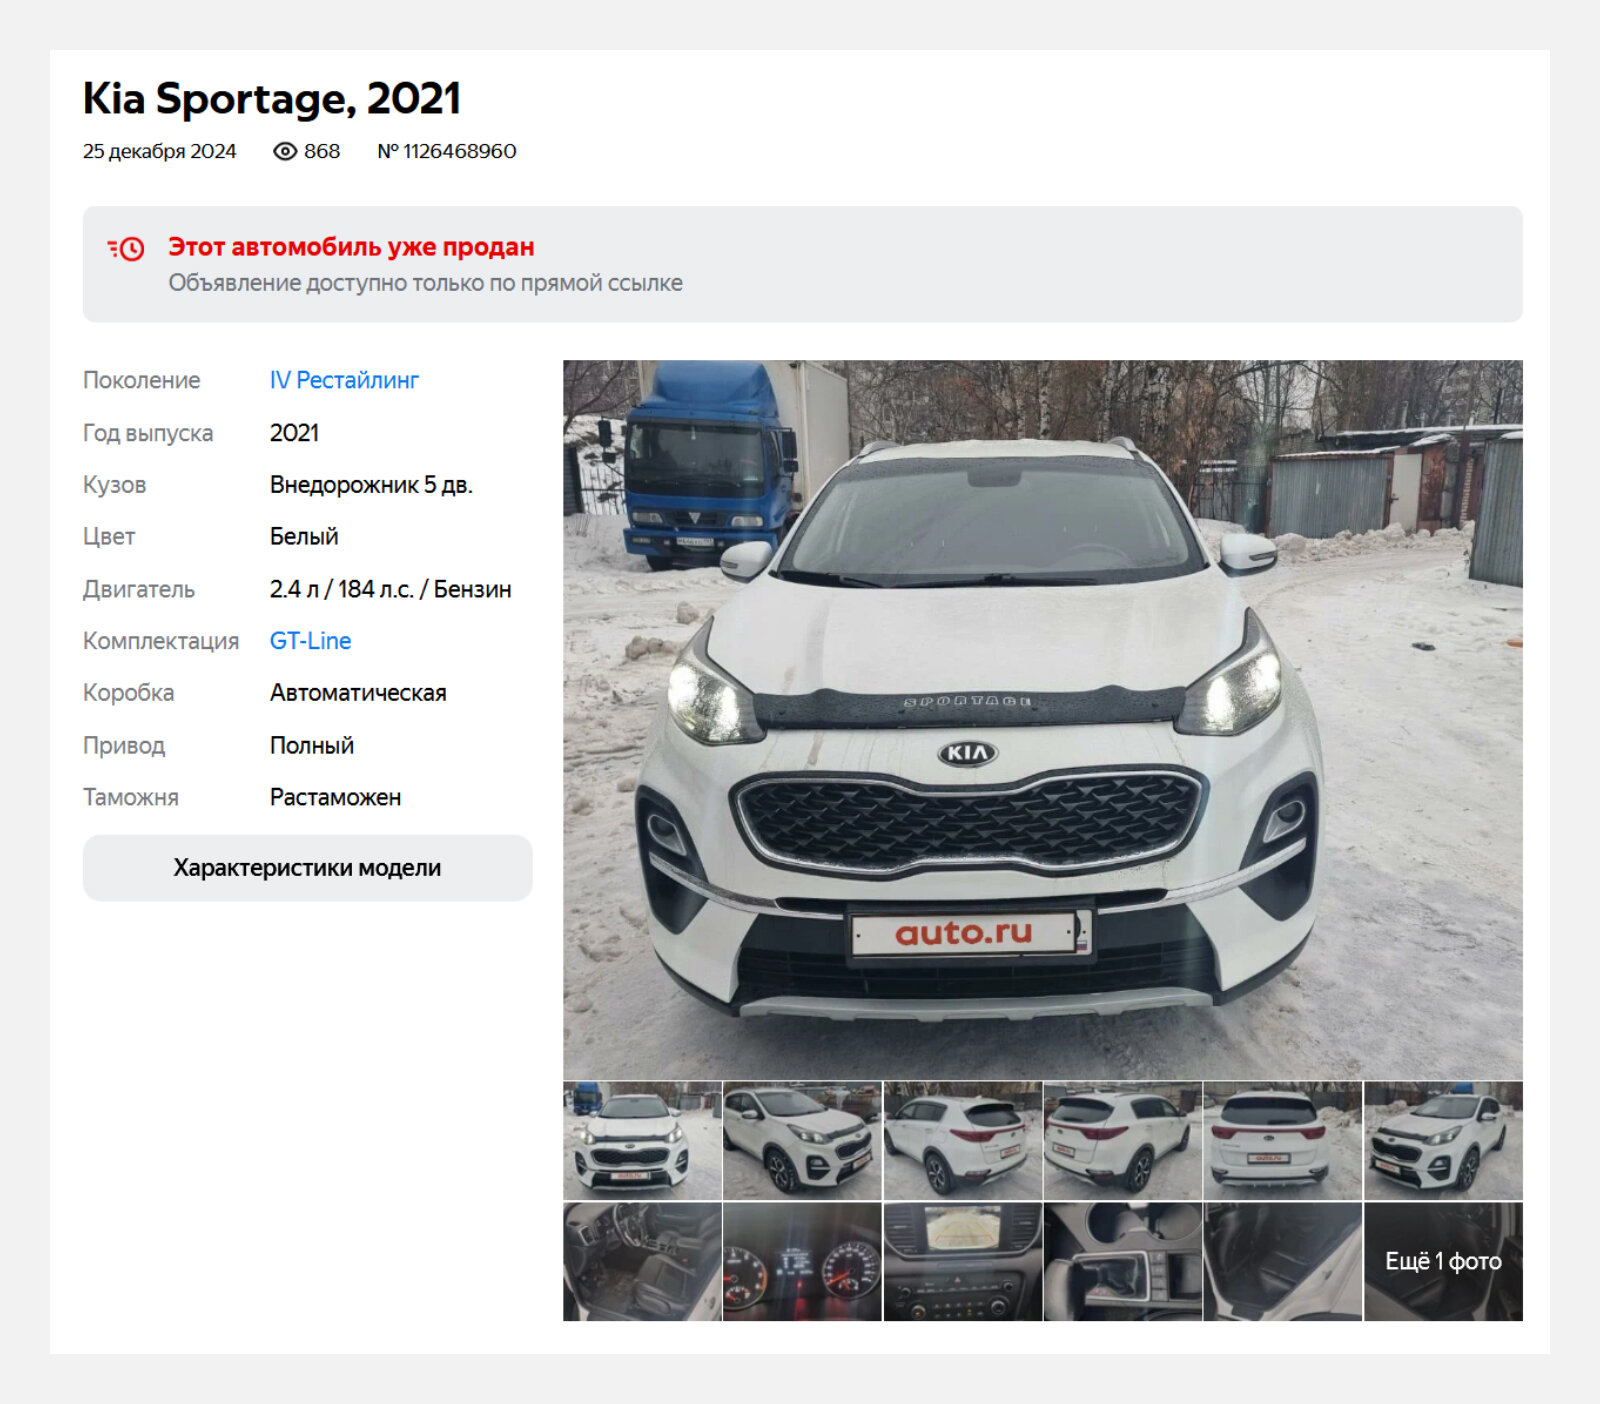Image resolution: width=1600 pixels, height=1404 pixels.
Task: Click the Таможня label
Action: (131, 797)
